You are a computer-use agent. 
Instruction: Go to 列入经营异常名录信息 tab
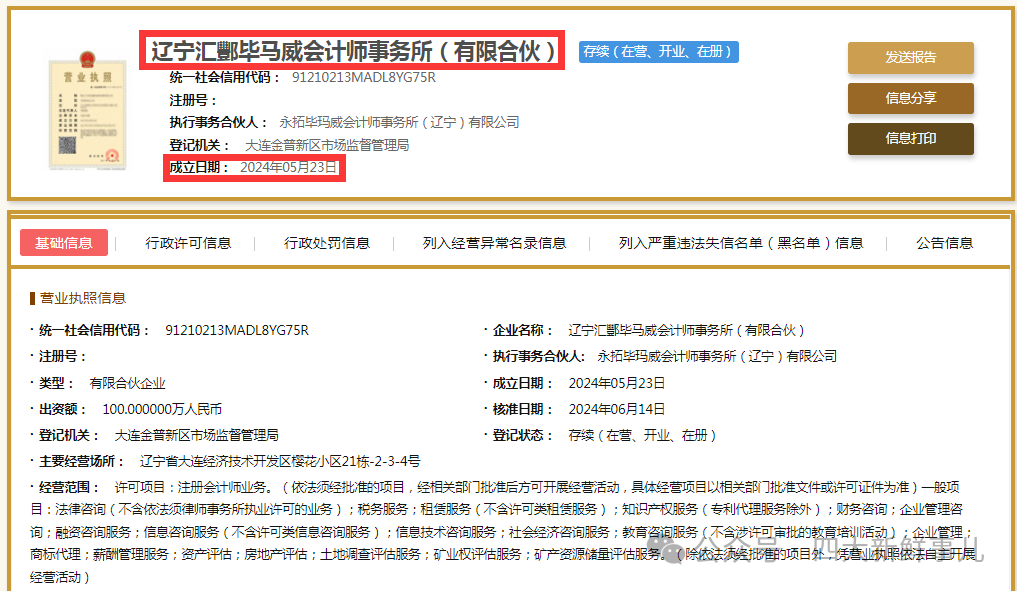tap(494, 243)
